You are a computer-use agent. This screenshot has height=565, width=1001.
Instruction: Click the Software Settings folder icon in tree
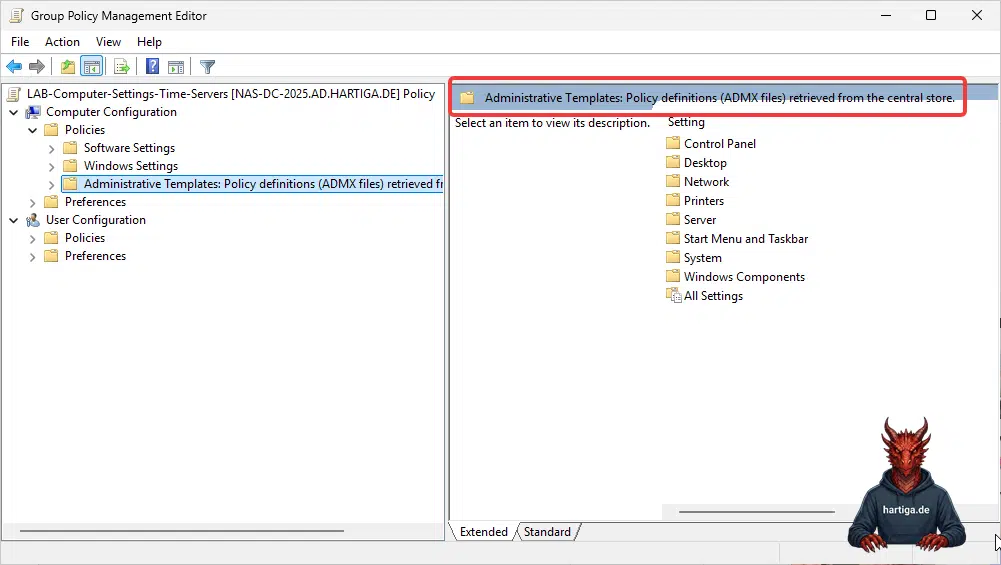pos(70,148)
